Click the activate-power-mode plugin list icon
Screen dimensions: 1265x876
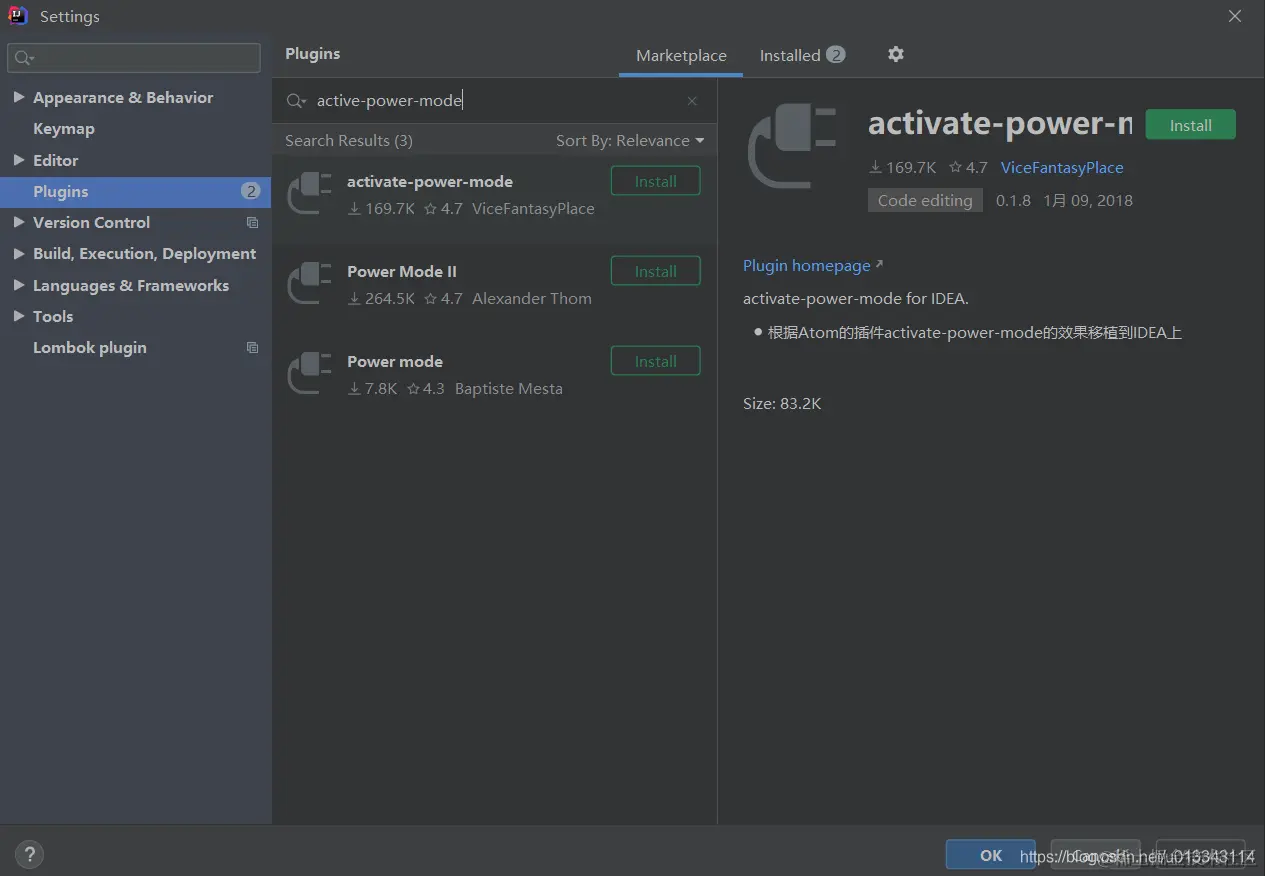[309, 193]
